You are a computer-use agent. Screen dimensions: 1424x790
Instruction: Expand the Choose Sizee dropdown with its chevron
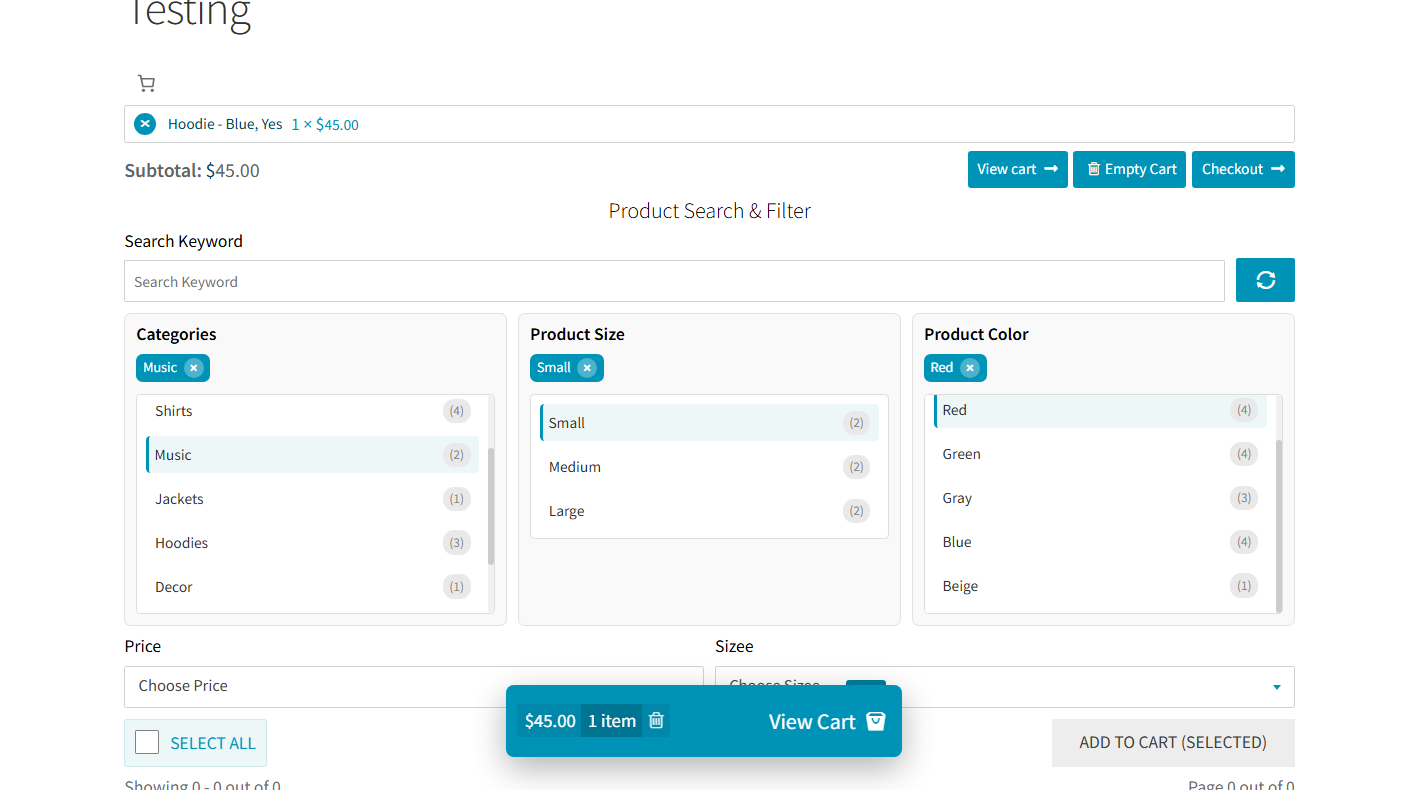(x=1276, y=687)
